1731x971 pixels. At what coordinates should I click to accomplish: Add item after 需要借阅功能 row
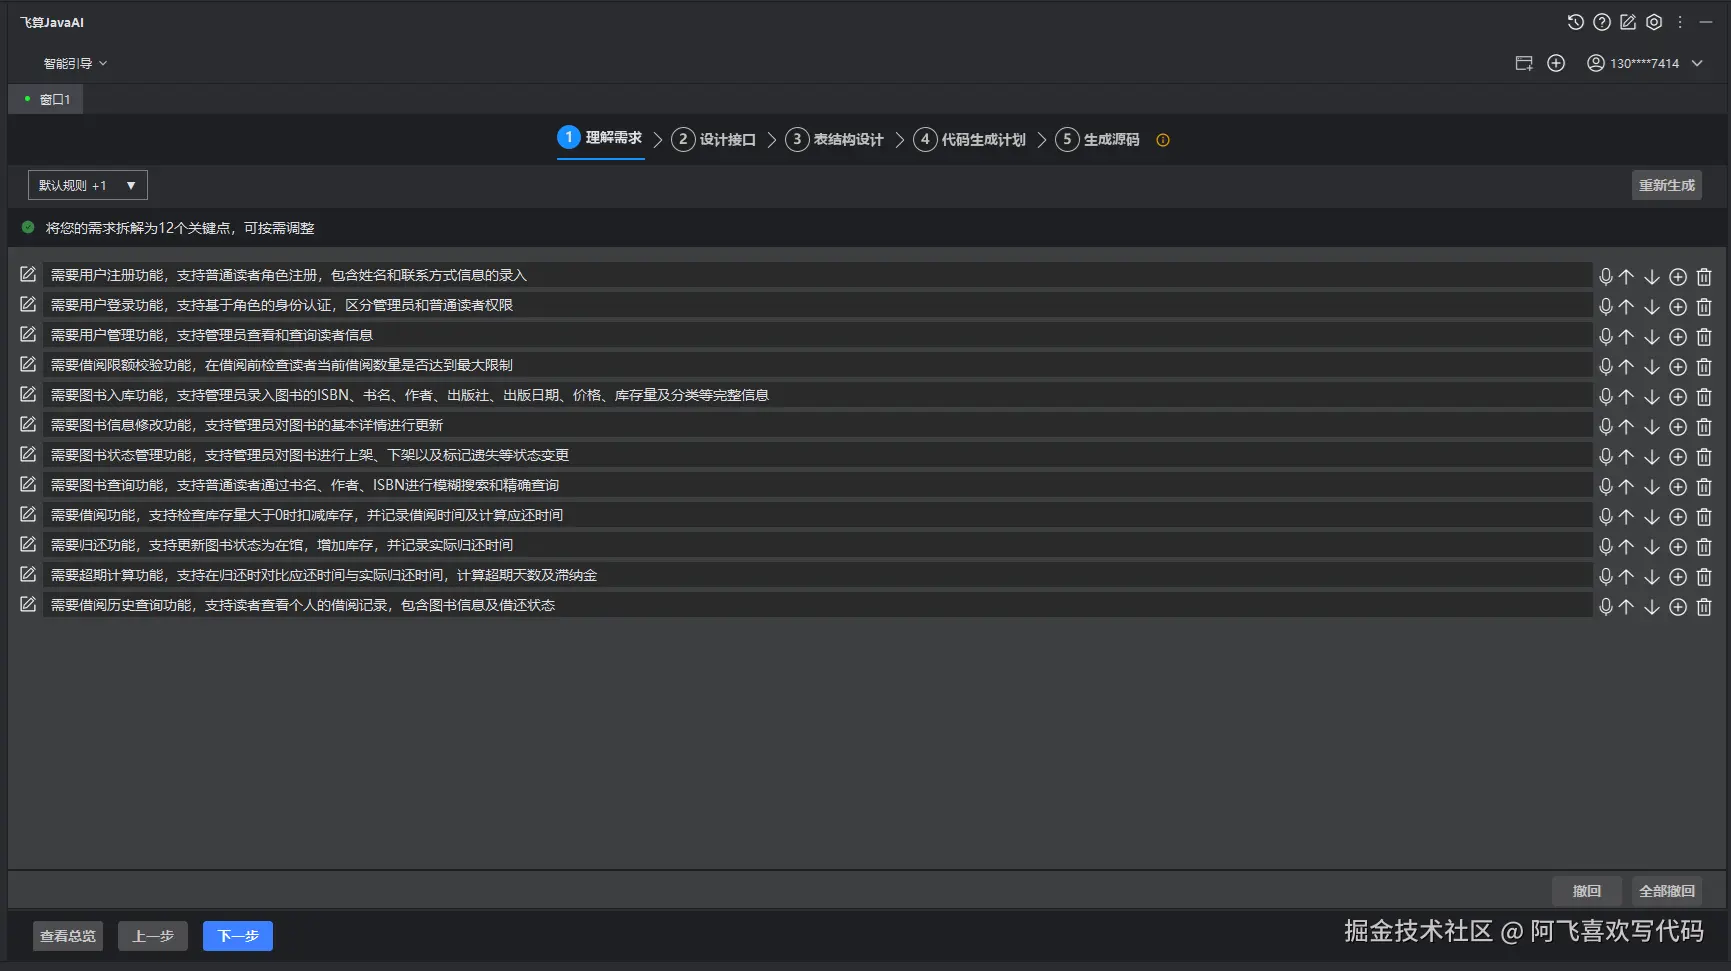click(x=1678, y=517)
